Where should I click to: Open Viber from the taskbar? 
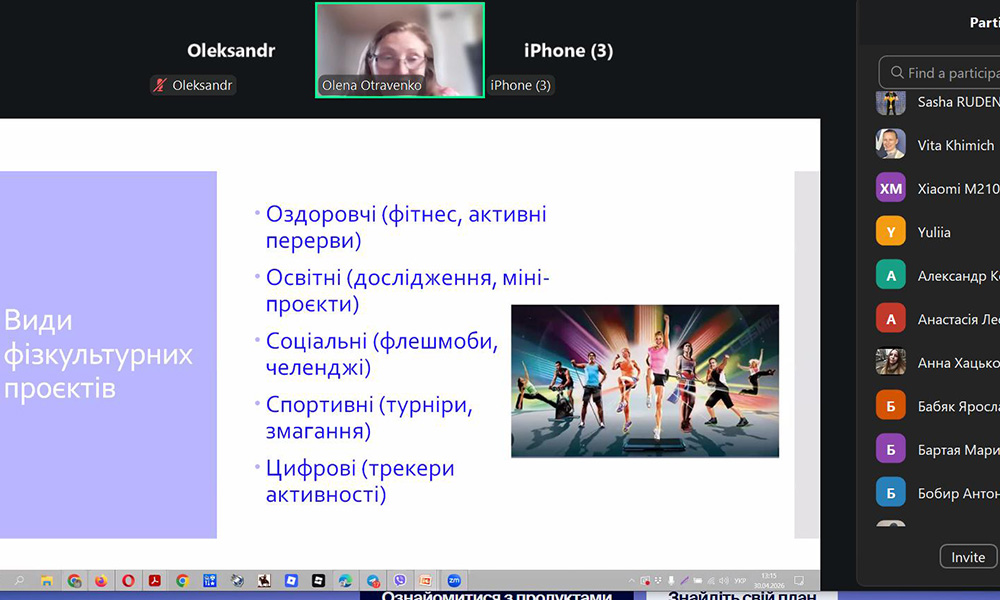(x=400, y=580)
